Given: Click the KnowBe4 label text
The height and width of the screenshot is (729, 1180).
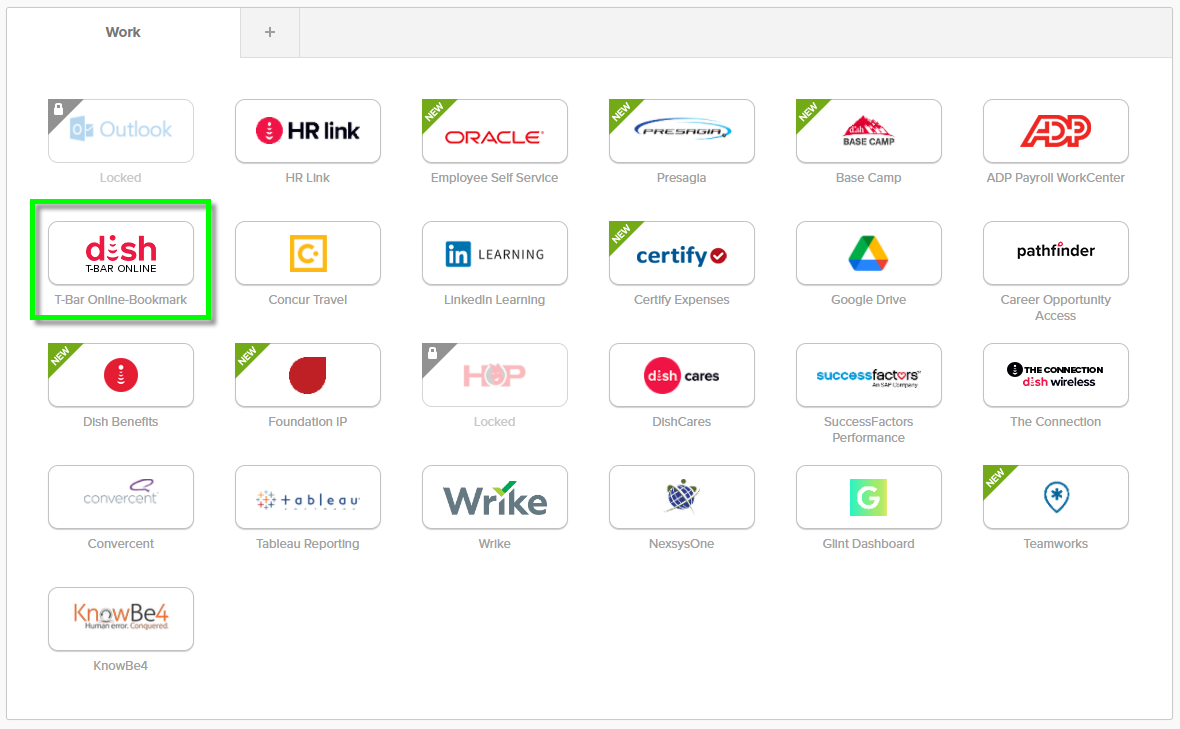Looking at the screenshot, I should pyautogui.click(x=120, y=665).
